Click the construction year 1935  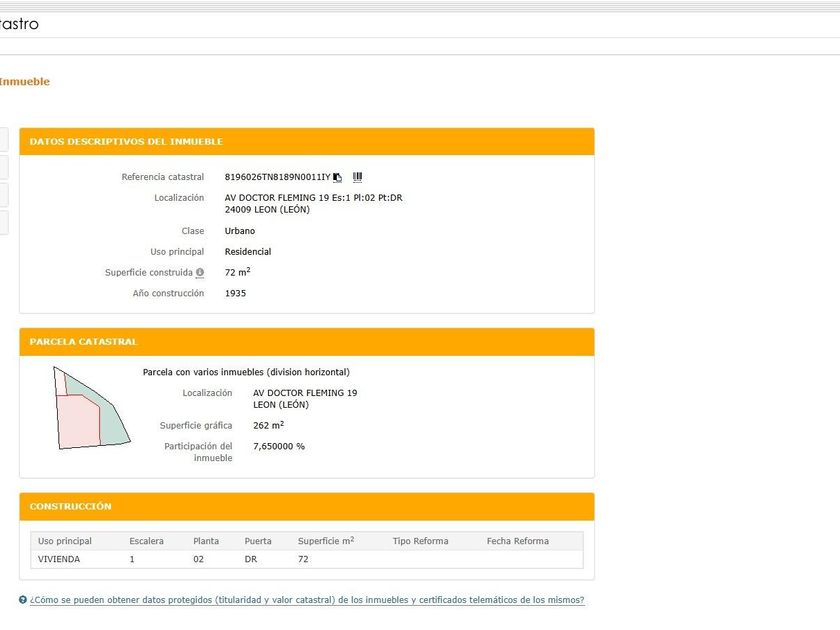(x=235, y=294)
